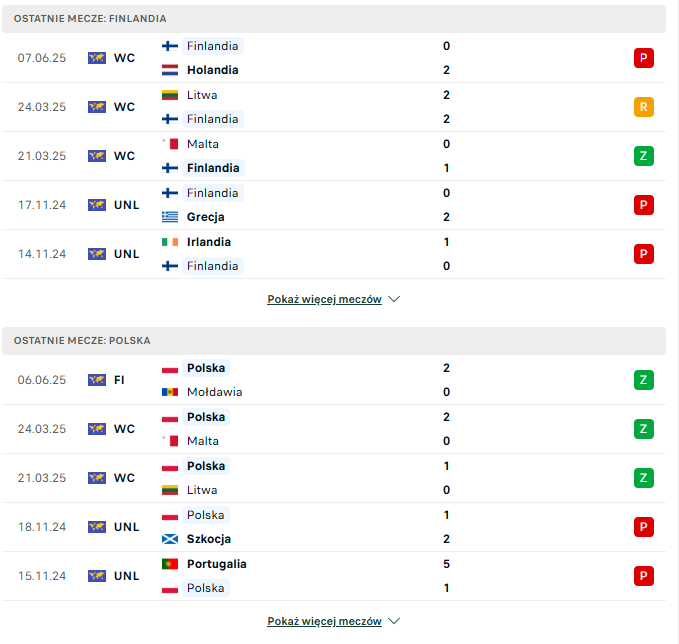Open the Irlandia team name link

pyautogui.click(x=209, y=242)
